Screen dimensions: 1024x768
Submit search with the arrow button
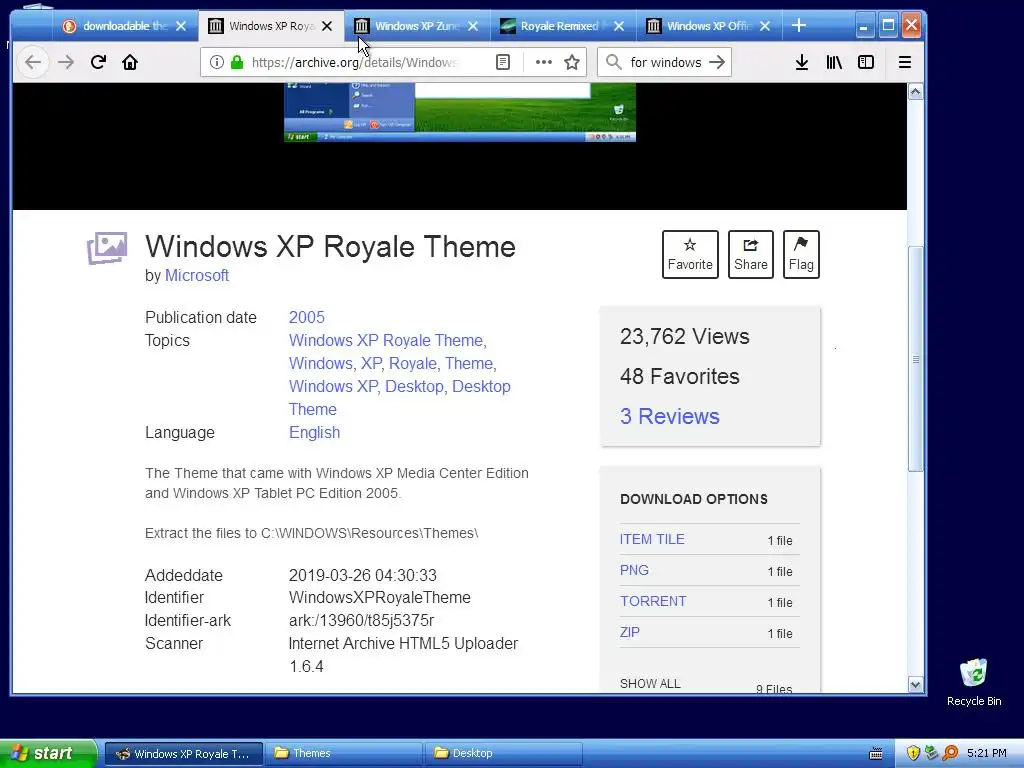point(717,62)
